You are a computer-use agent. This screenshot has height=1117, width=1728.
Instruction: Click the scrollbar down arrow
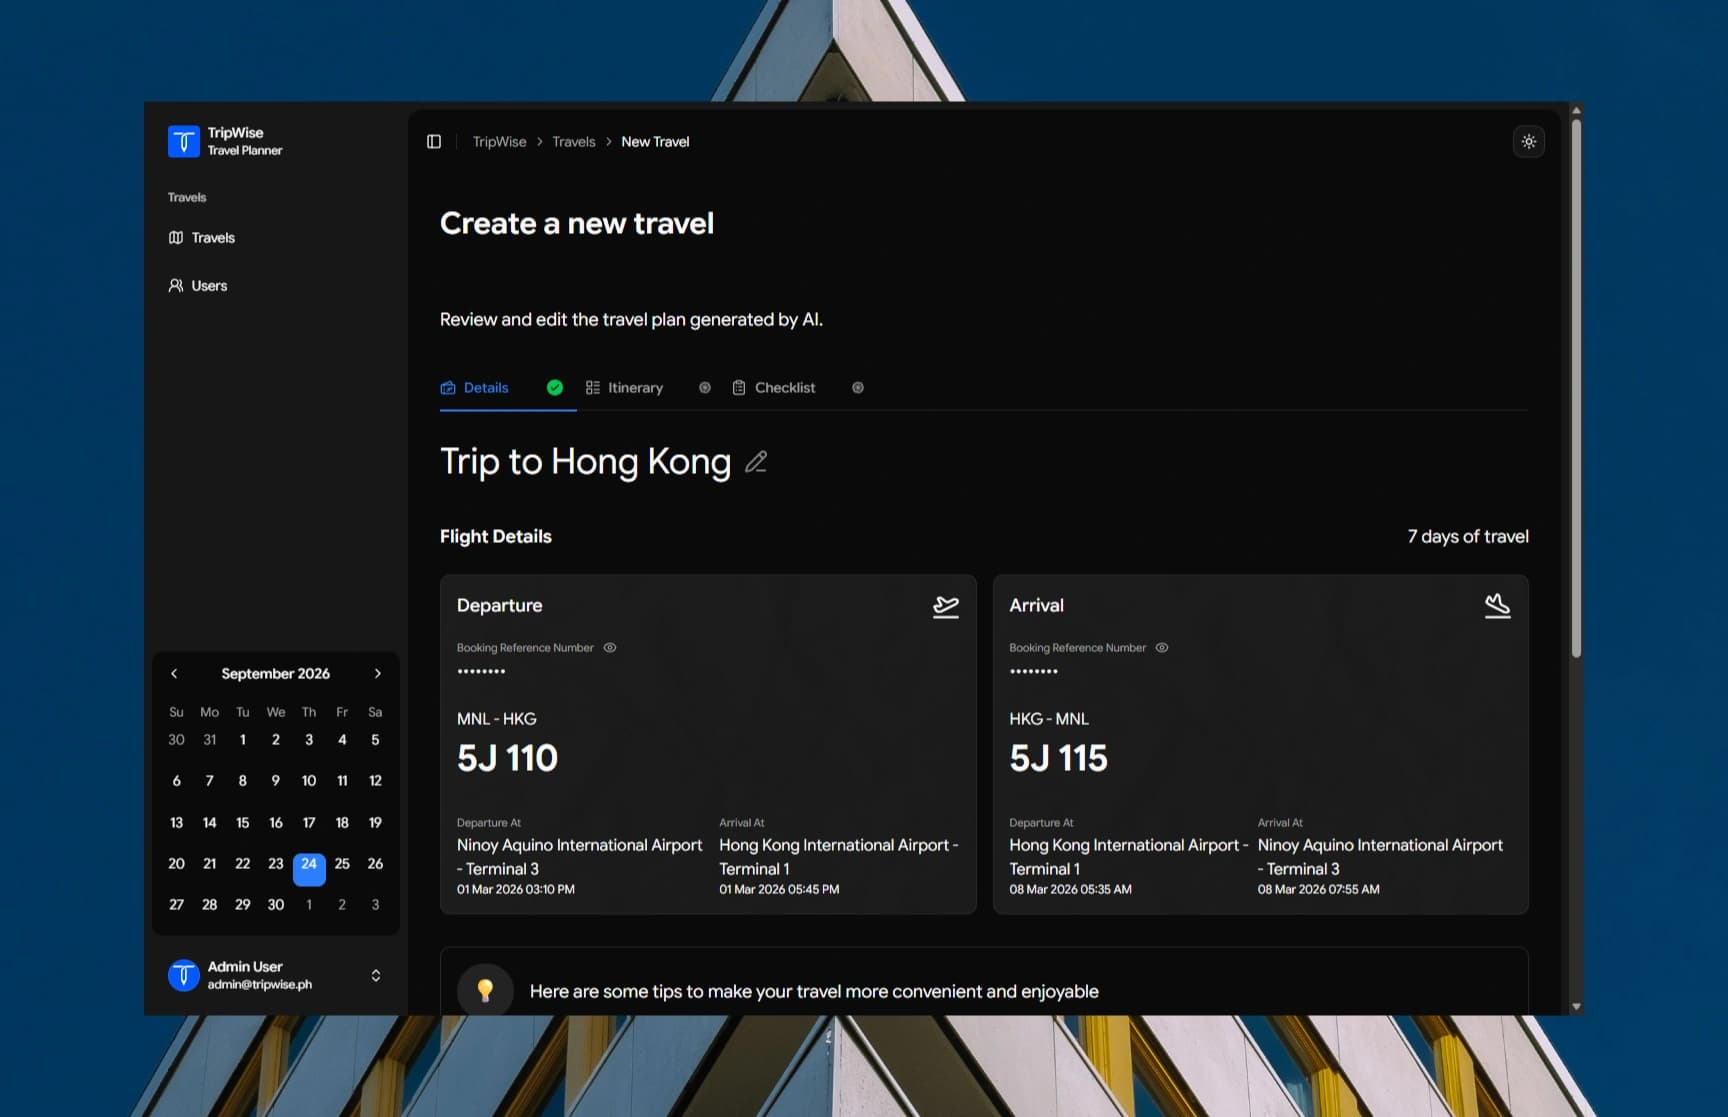[x=1576, y=1007]
